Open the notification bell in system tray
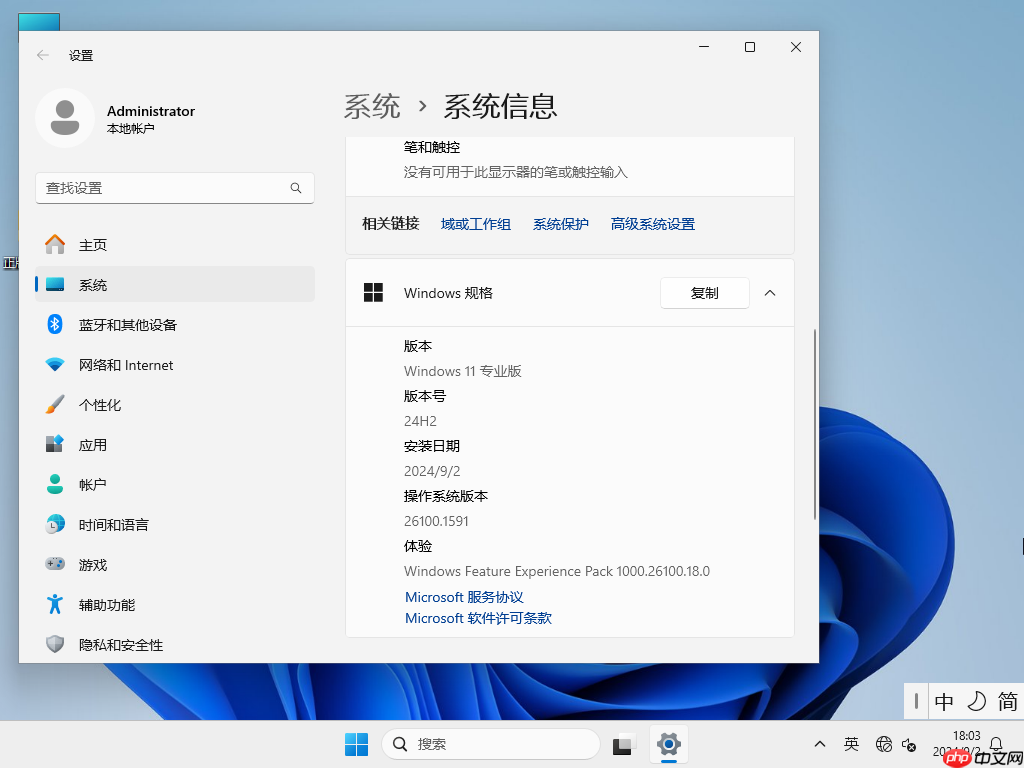This screenshot has height=768, width=1024. tap(996, 744)
